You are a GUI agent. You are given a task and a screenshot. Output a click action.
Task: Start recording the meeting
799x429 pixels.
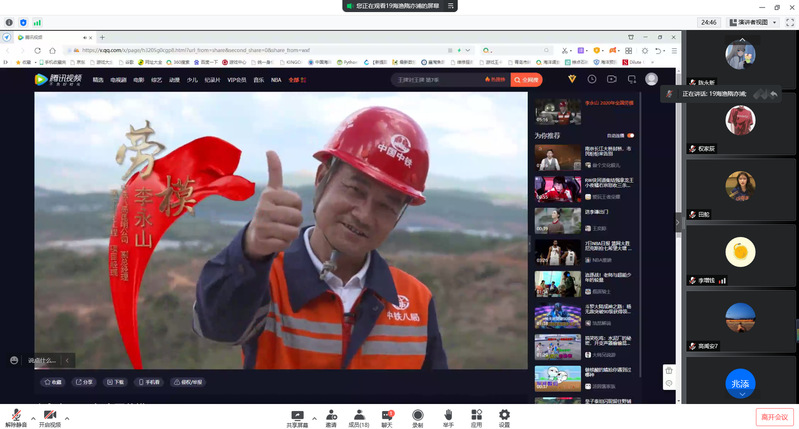pyautogui.click(x=417, y=415)
